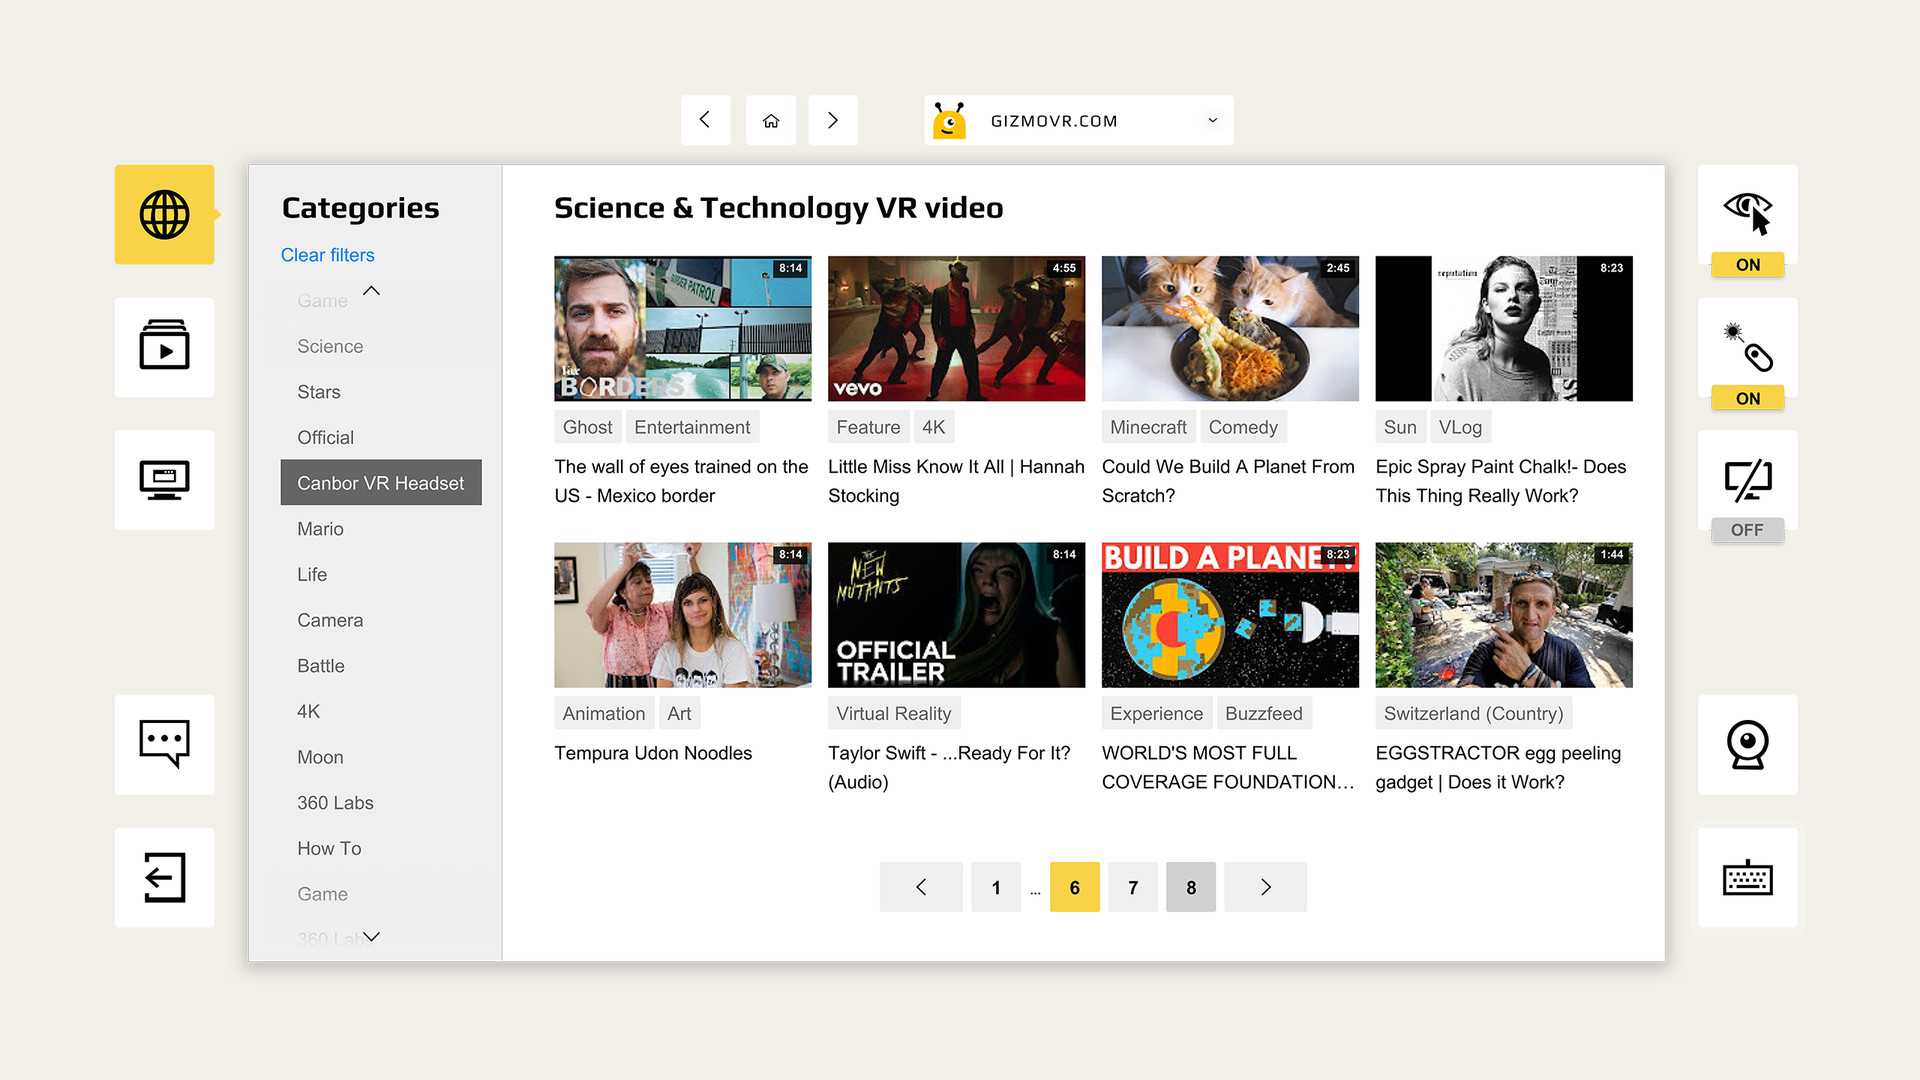Go to the browser home page
The height and width of the screenshot is (1080, 1920).
click(x=770, y=120)
